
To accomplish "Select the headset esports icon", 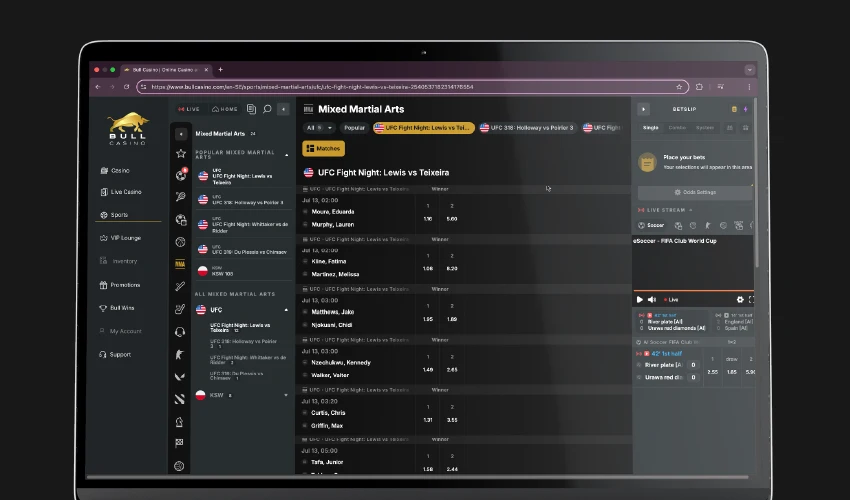I will click(x=180, y=332).
